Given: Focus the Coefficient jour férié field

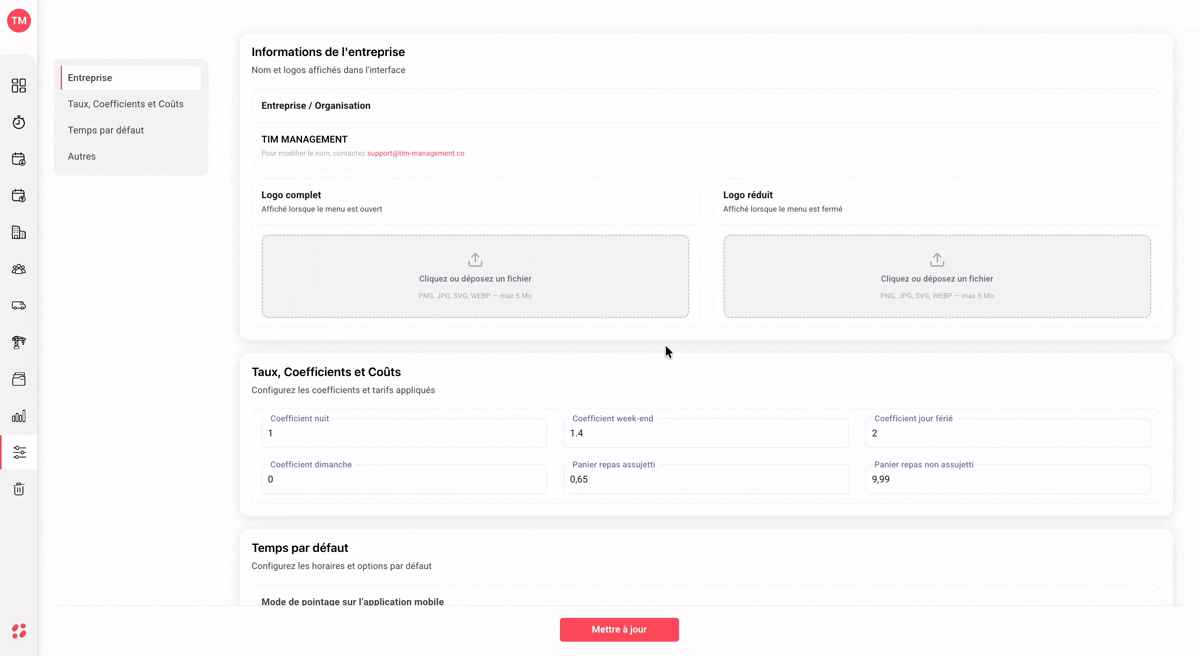Looking at the screenshot, I should click(1008, 433).
